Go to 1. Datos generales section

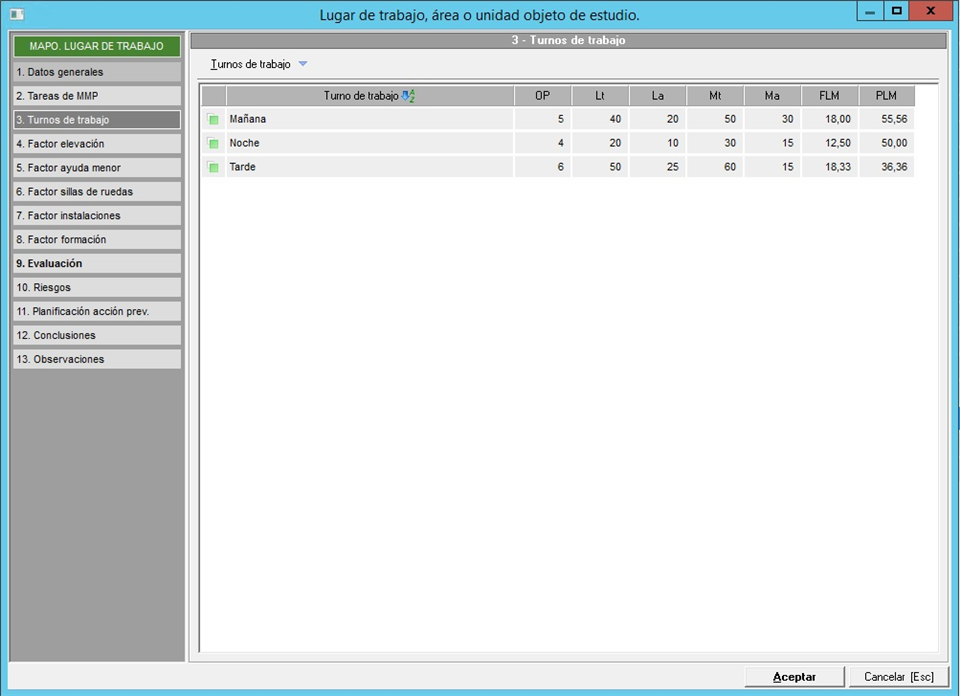(97, 72)
